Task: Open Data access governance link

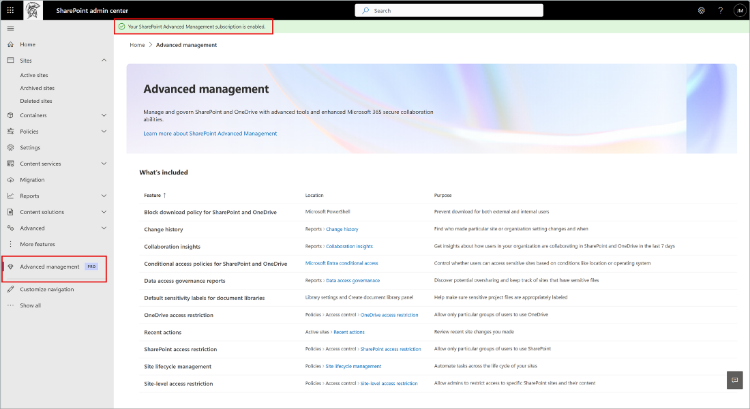Action: 353,280
